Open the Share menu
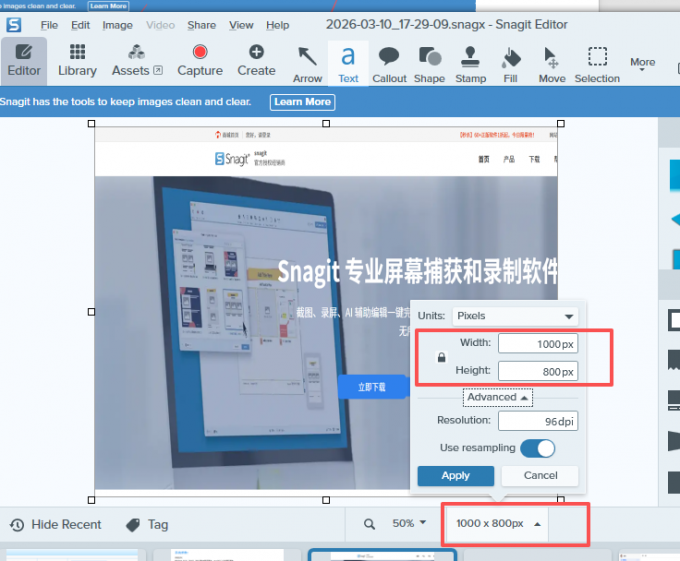This screenshot has height=561, width=680. tap(201, 25)
